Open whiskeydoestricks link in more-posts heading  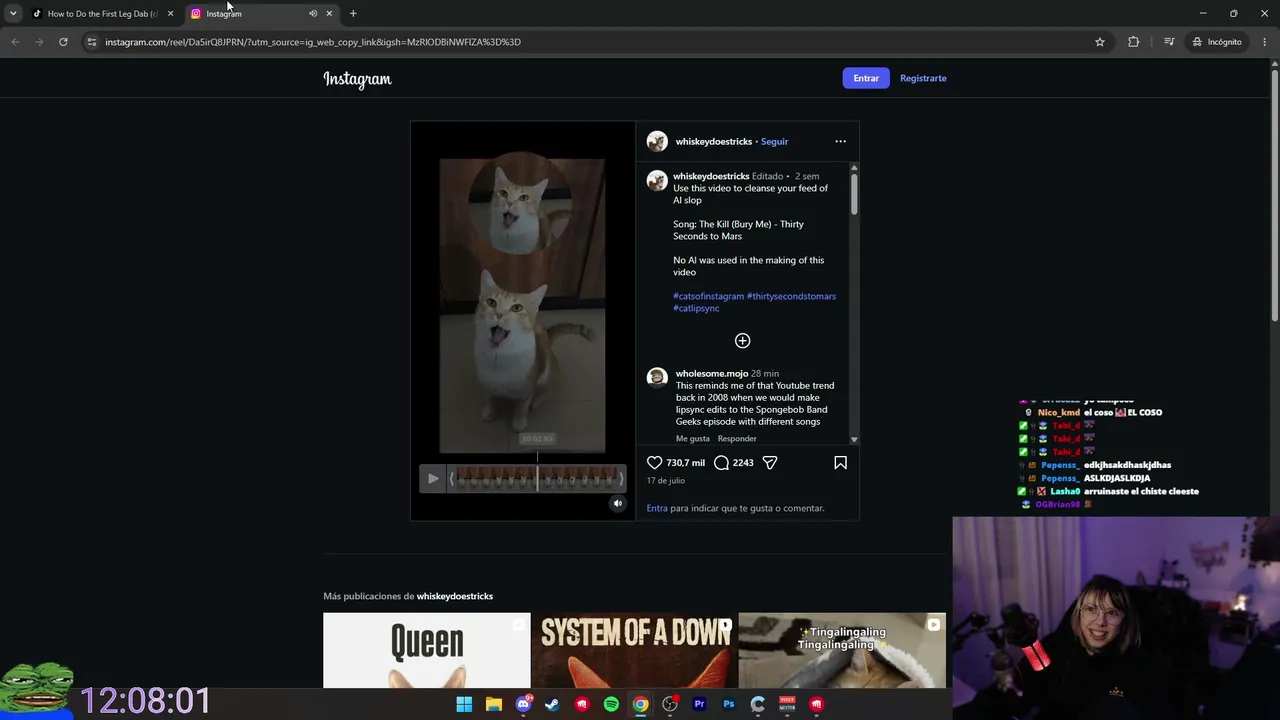(455, 596)
